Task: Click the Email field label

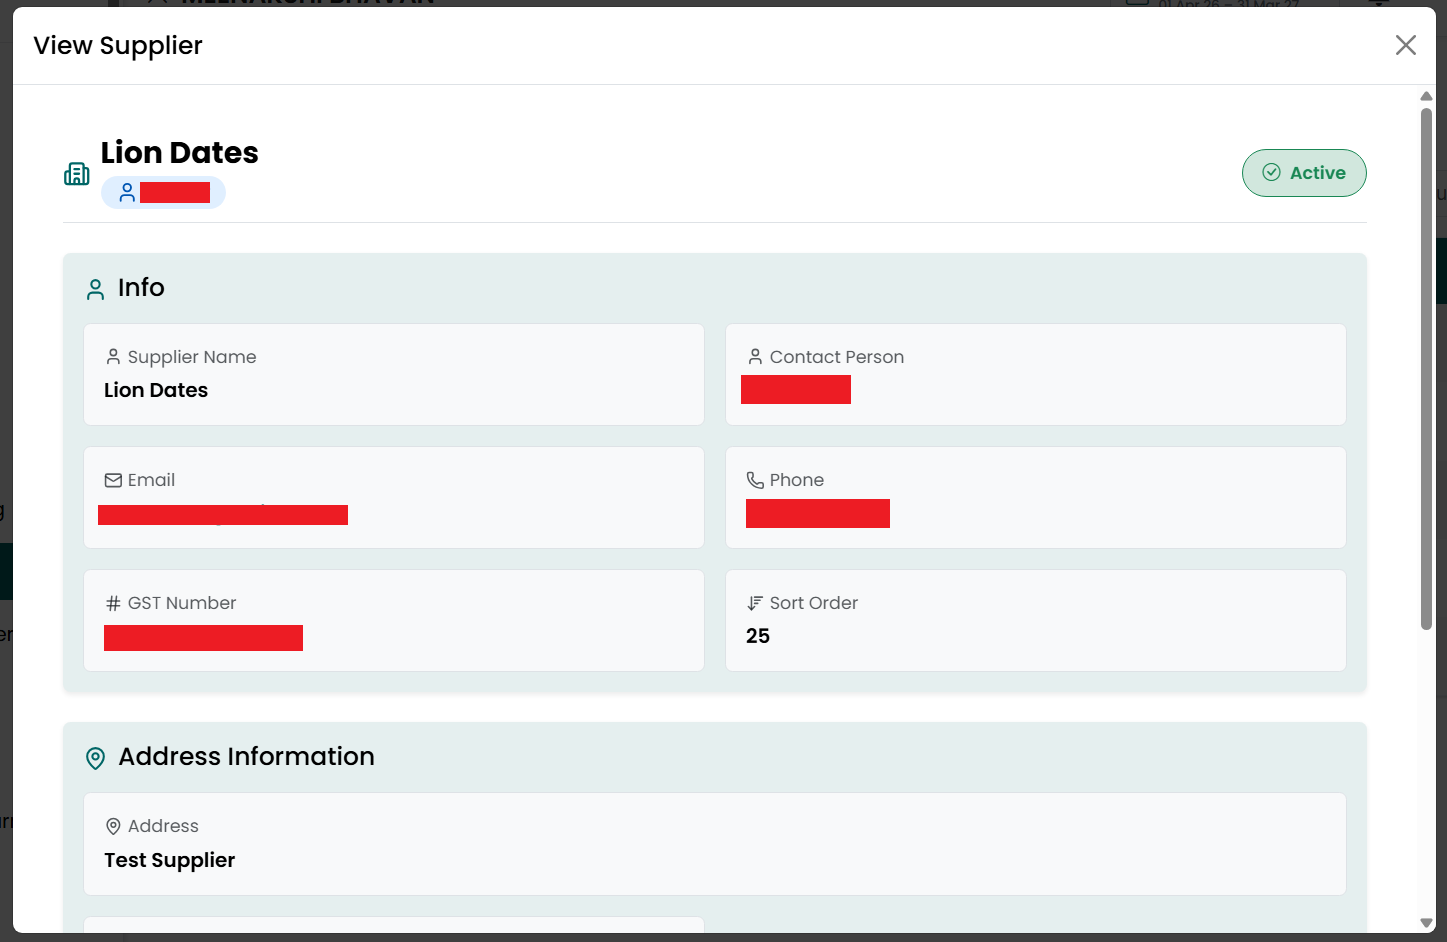Action: pos(151,480)
